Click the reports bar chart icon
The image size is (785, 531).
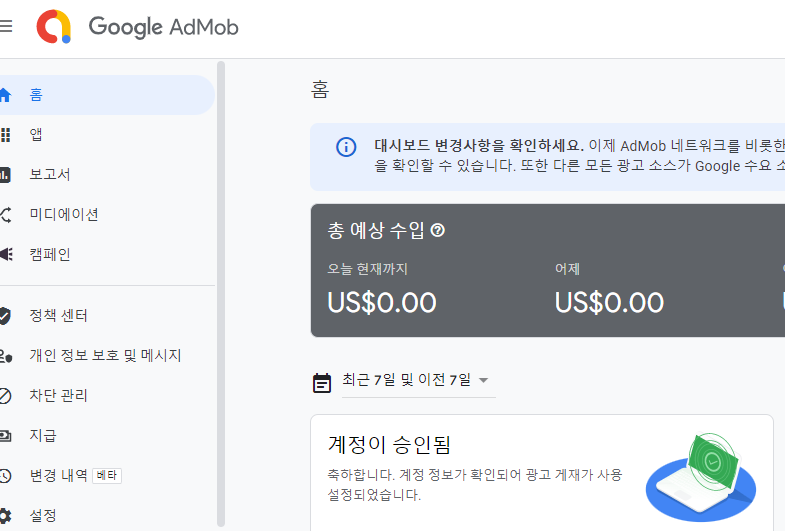(x=6, y=175)
